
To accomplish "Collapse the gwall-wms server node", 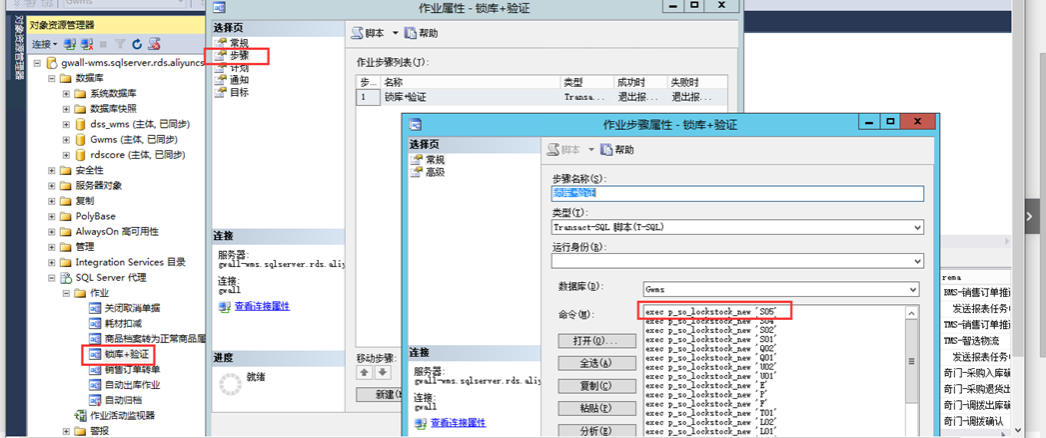I will (x=37, y=63).
